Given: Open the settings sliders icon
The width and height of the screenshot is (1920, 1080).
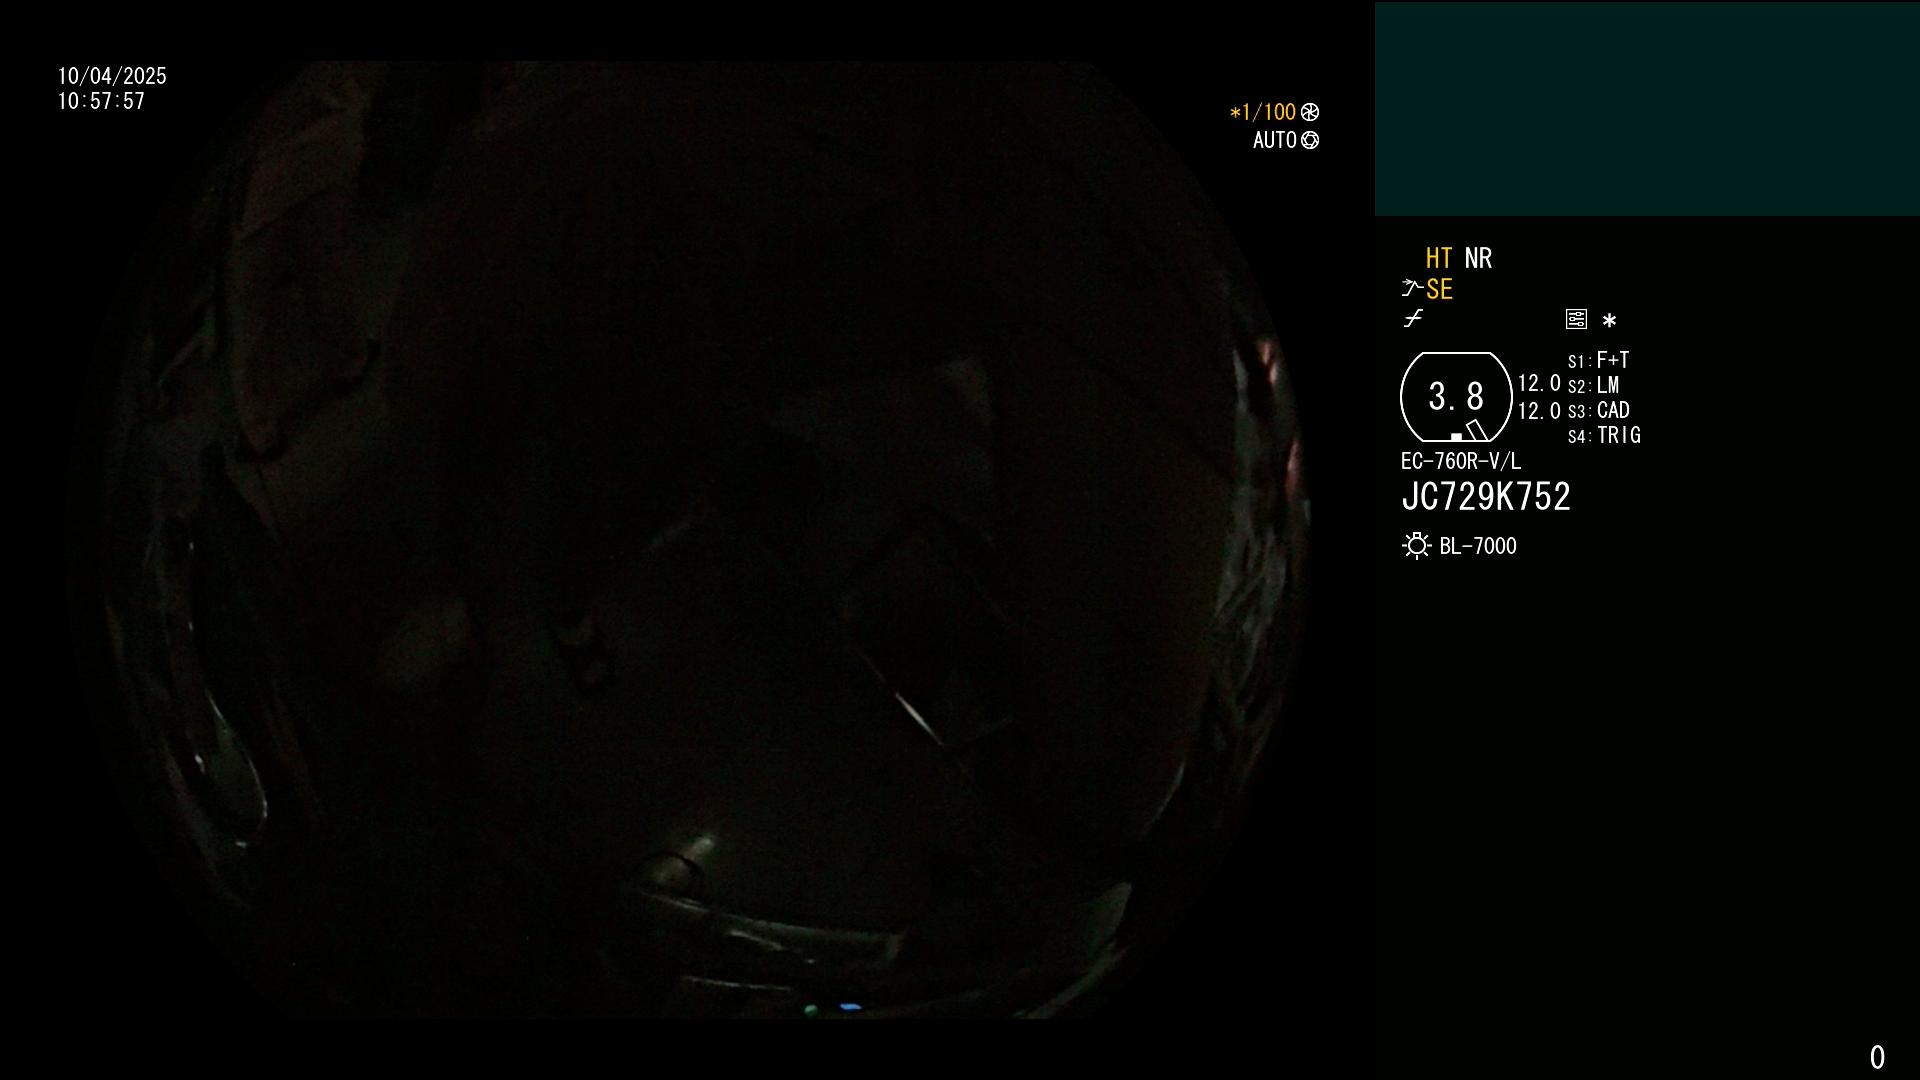Looking at the screenshot, I should [1576, 319].
